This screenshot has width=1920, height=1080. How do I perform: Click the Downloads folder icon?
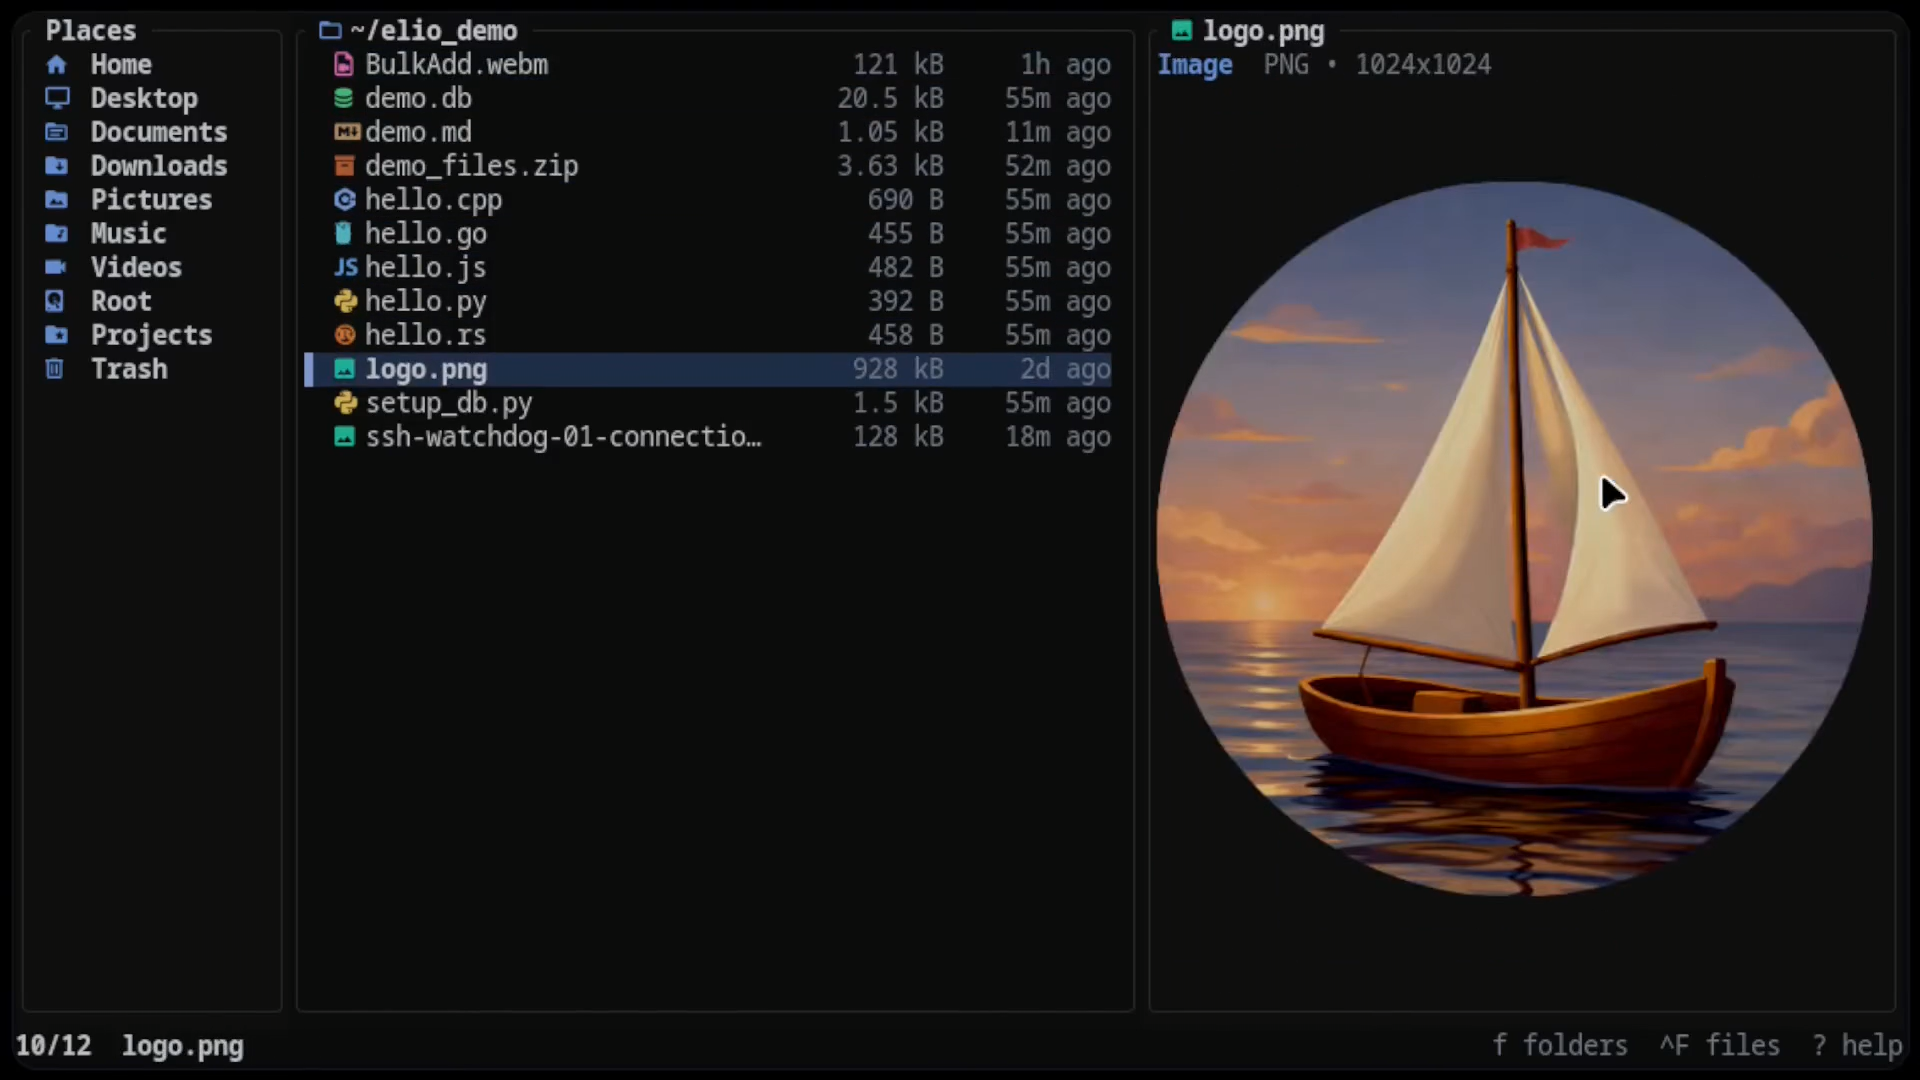coord(57,166)
